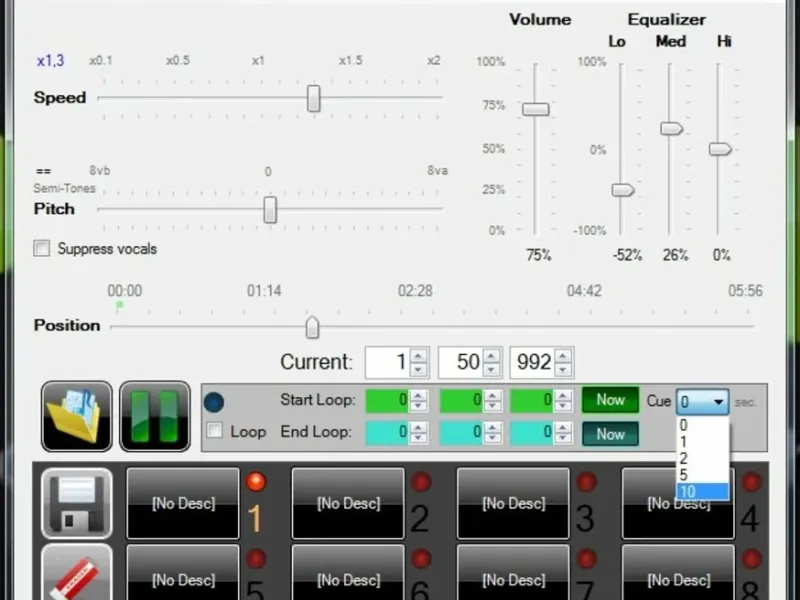Erase preset with eraser icon
Viewport: 800px width, 600px height.
pyautogui.click(x=77, y=572)
